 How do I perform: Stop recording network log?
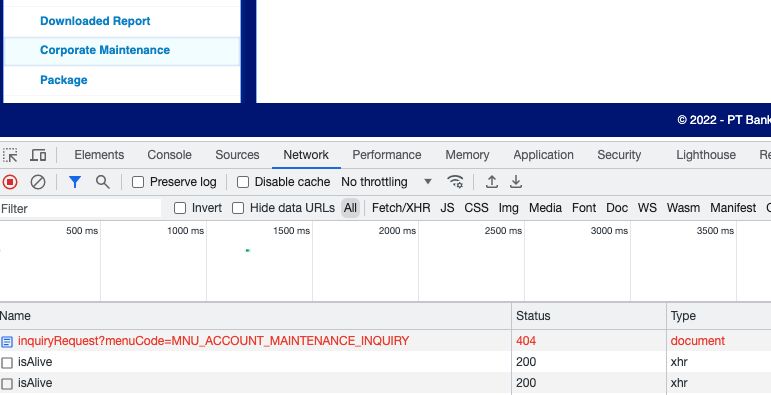point(10,182)
